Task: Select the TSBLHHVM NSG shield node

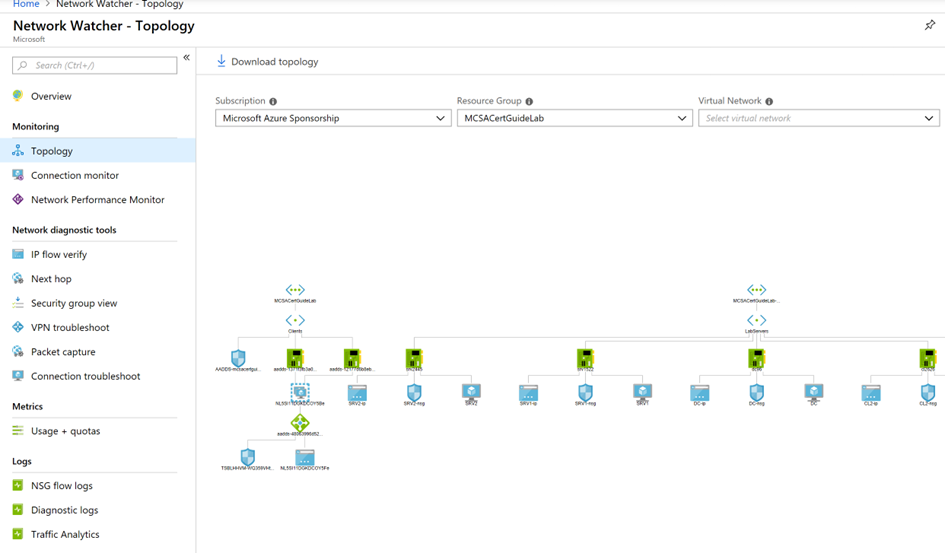Action: tap(248, 457)
